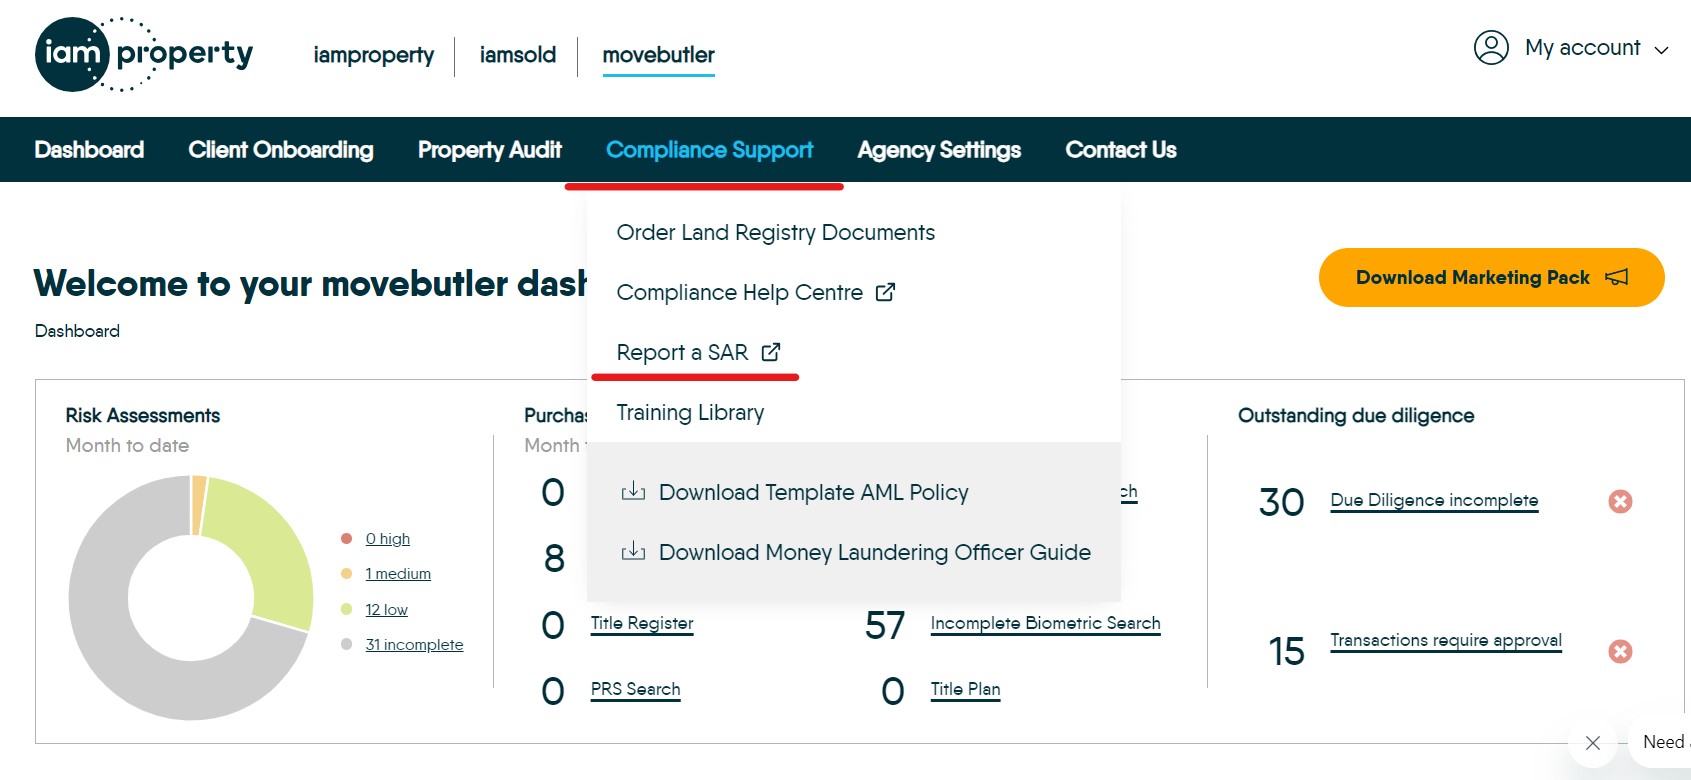Image resolution: width=1691 pixels, height=780 pixels.
Task: Close the help chat popup
Action: [x=1593, y=743]
